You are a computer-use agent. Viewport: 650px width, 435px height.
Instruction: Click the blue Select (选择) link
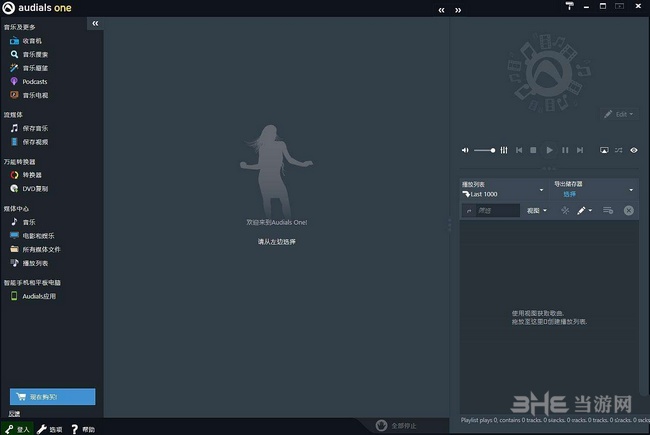pyautogui.click(x=570, y=194)
